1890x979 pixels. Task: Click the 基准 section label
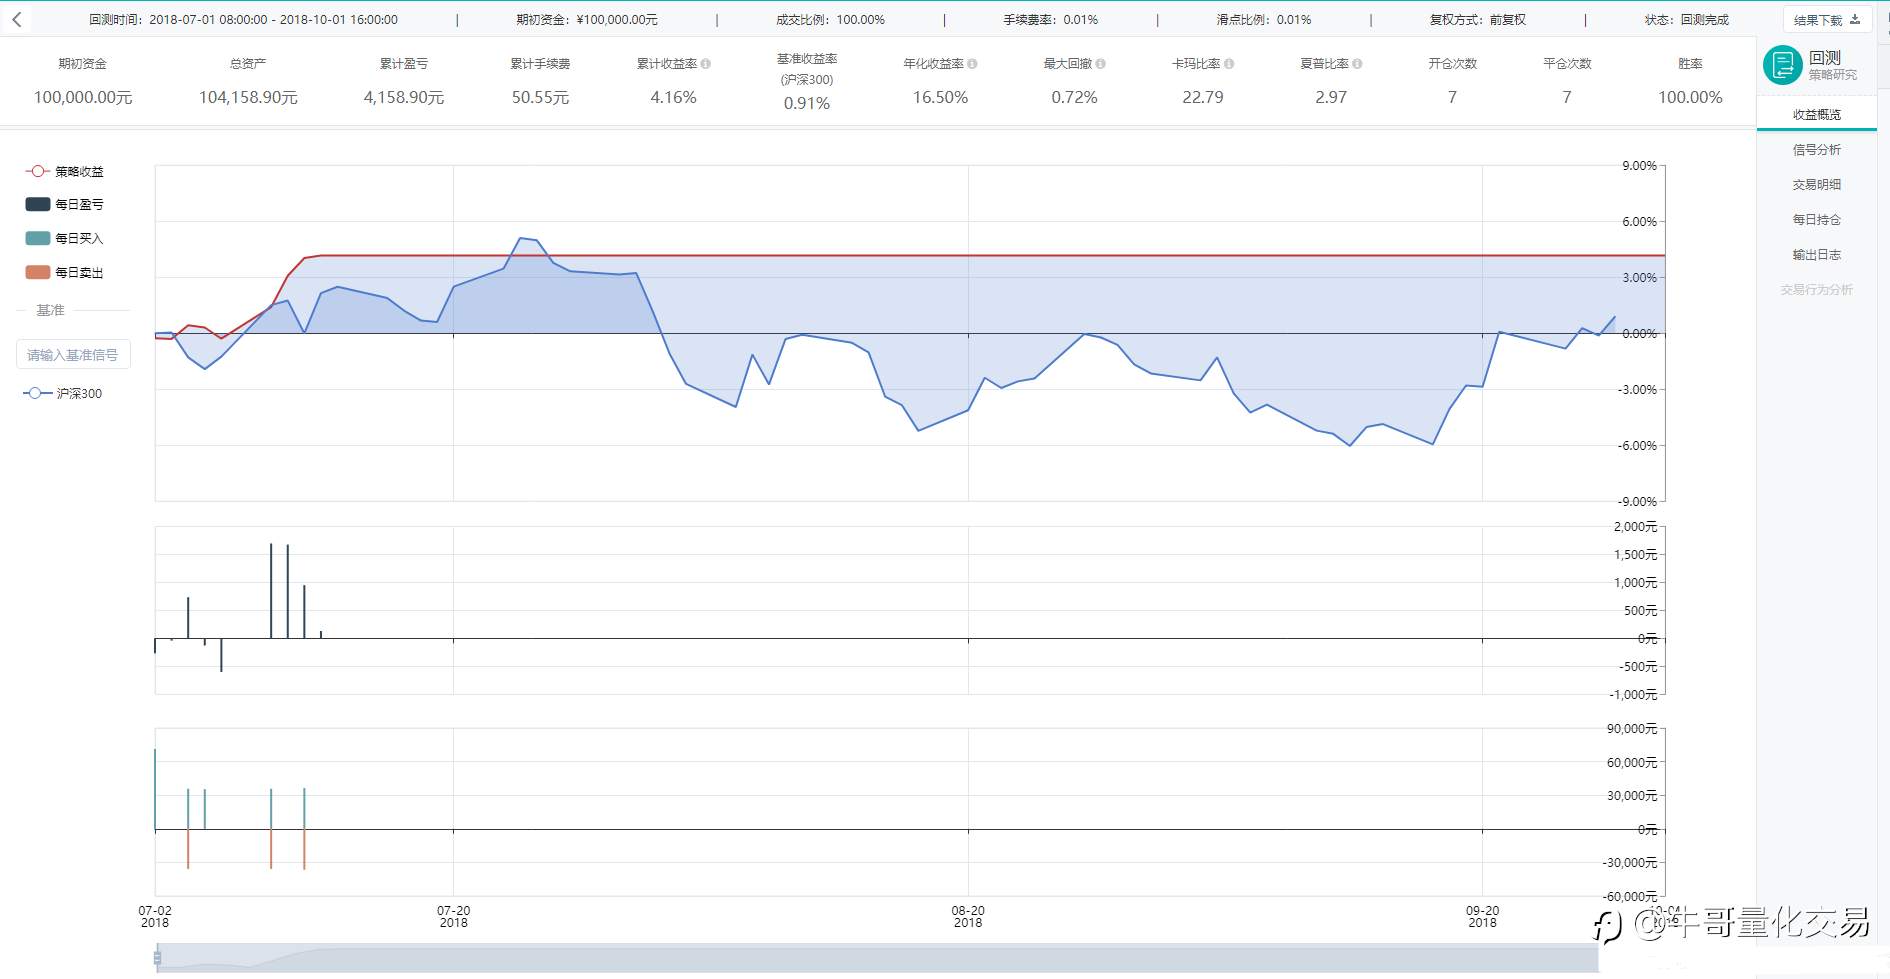point(50,310)
